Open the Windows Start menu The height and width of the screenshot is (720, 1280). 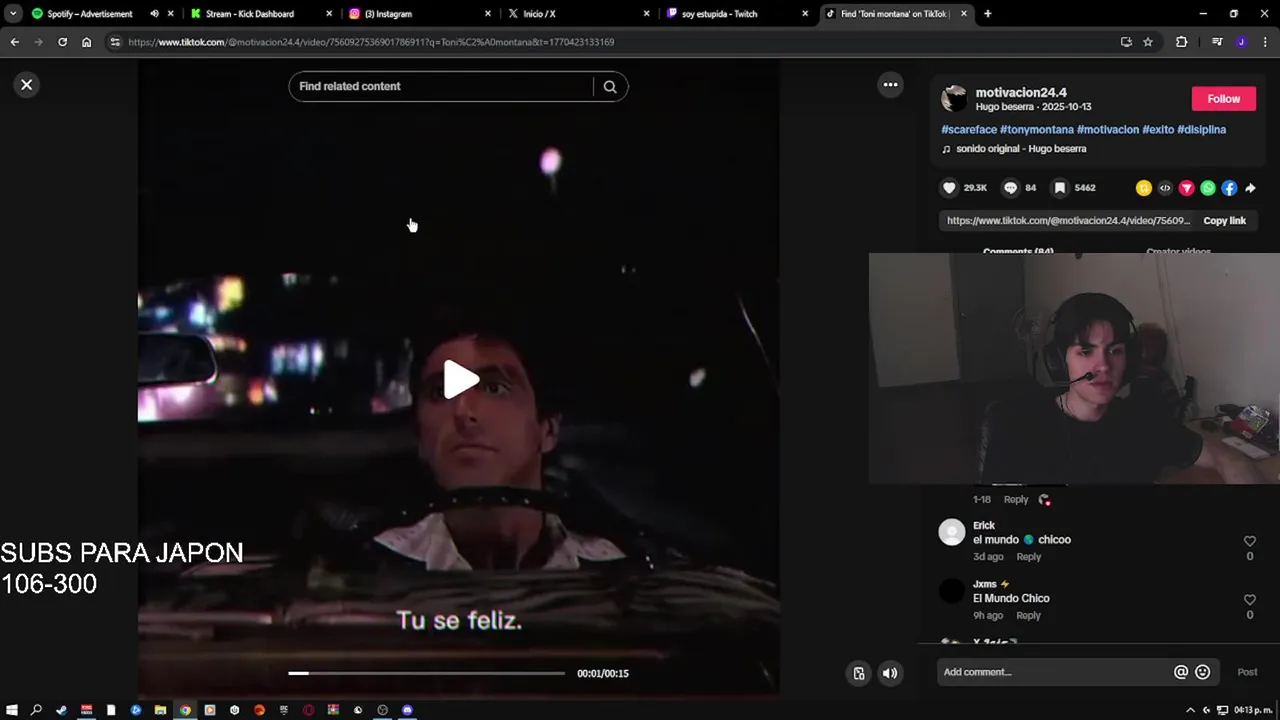pos(11,710)
